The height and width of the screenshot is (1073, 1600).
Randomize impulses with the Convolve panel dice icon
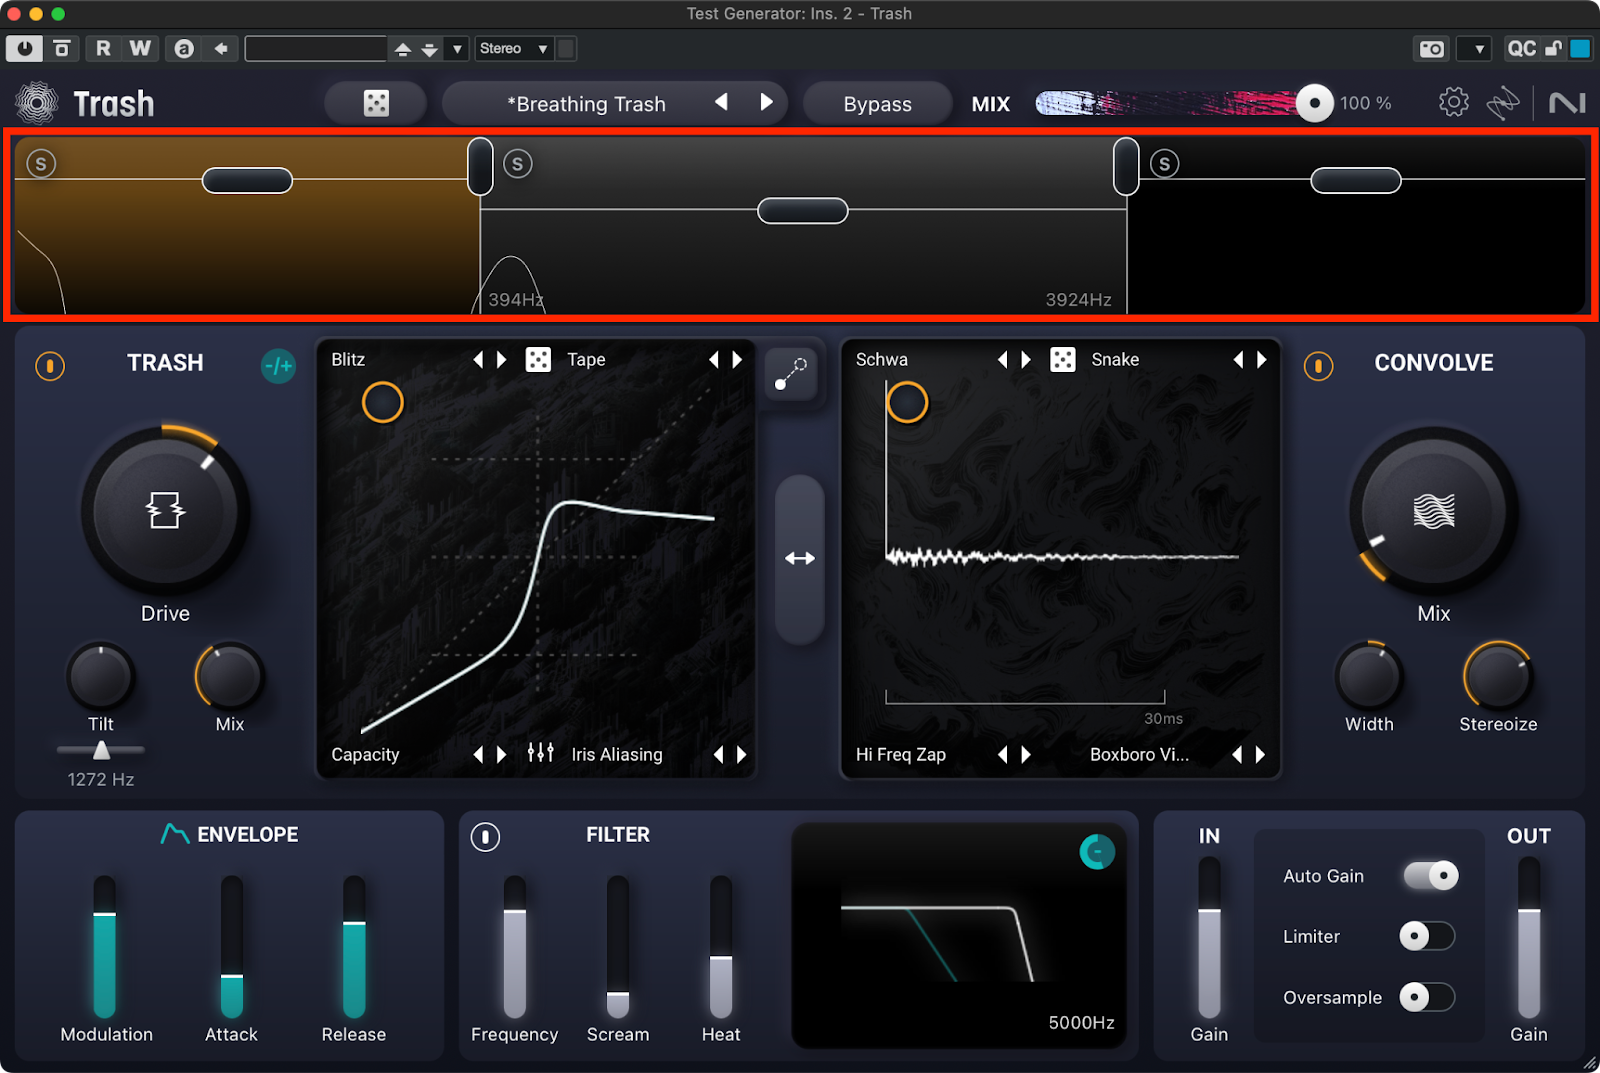pyautogui.click(x=1063, y=359)
